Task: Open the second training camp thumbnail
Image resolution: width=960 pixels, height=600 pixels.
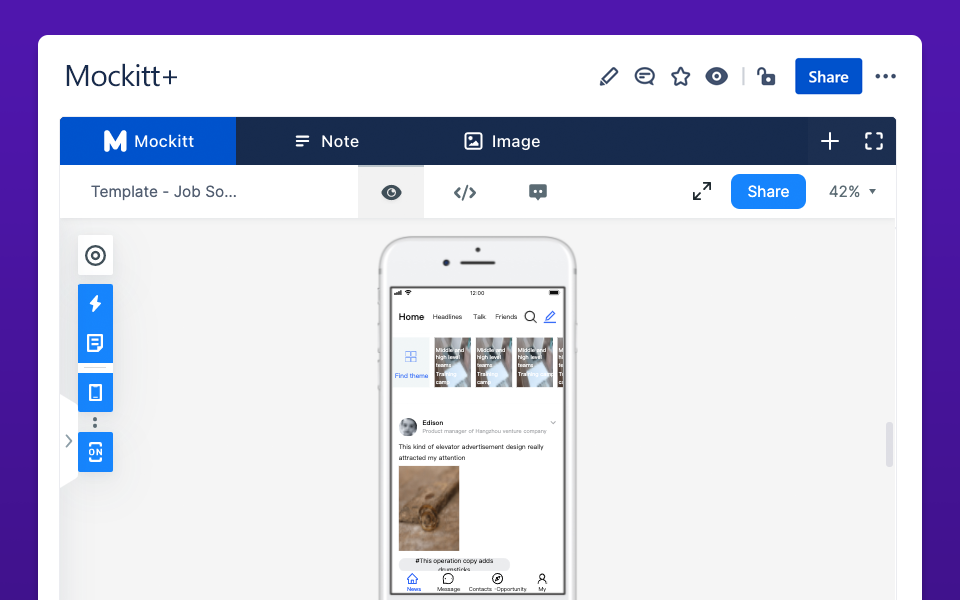Action: pos(493,362)
